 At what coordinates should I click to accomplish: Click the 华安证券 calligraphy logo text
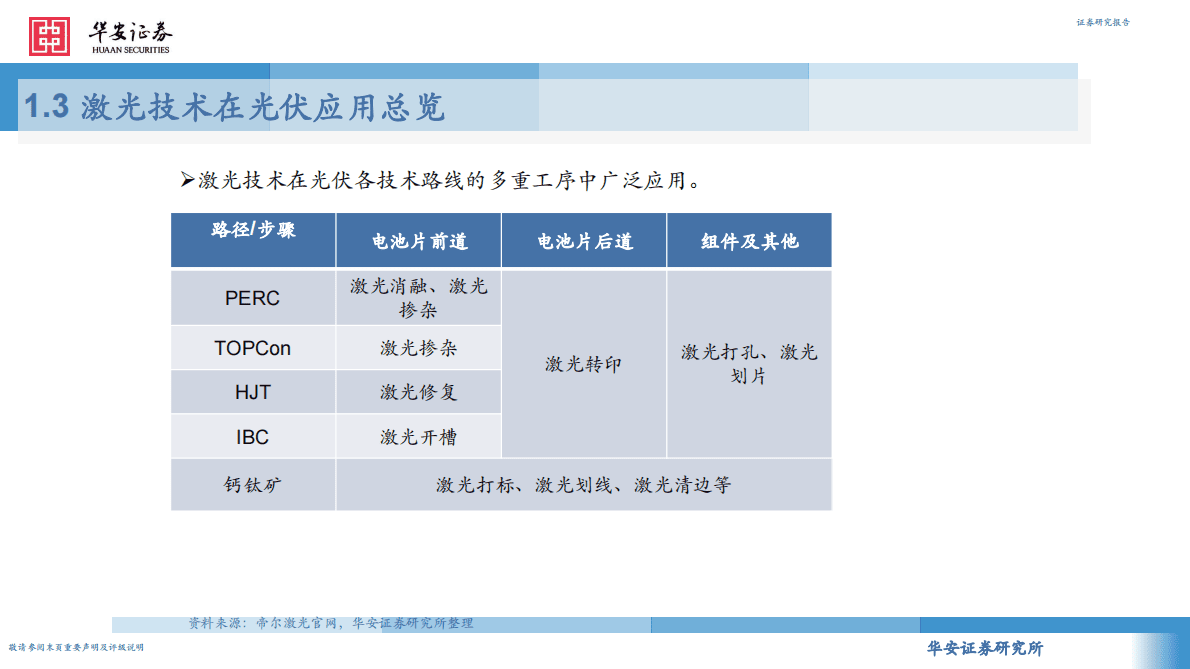tap(132, 30)
